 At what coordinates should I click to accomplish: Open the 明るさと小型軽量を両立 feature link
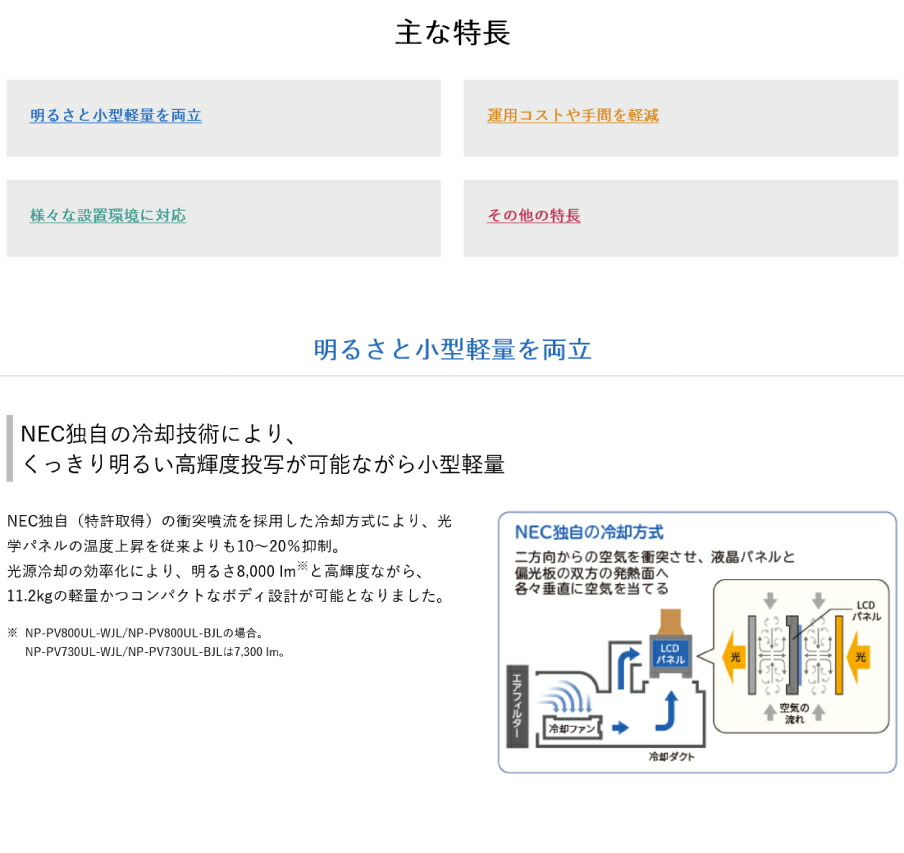point(115,116)
